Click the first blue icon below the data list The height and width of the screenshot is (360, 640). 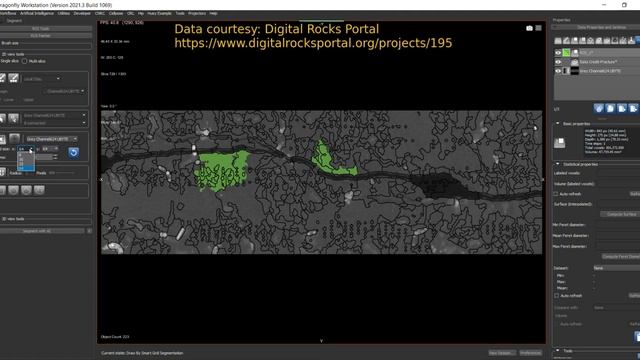[598, 108]
